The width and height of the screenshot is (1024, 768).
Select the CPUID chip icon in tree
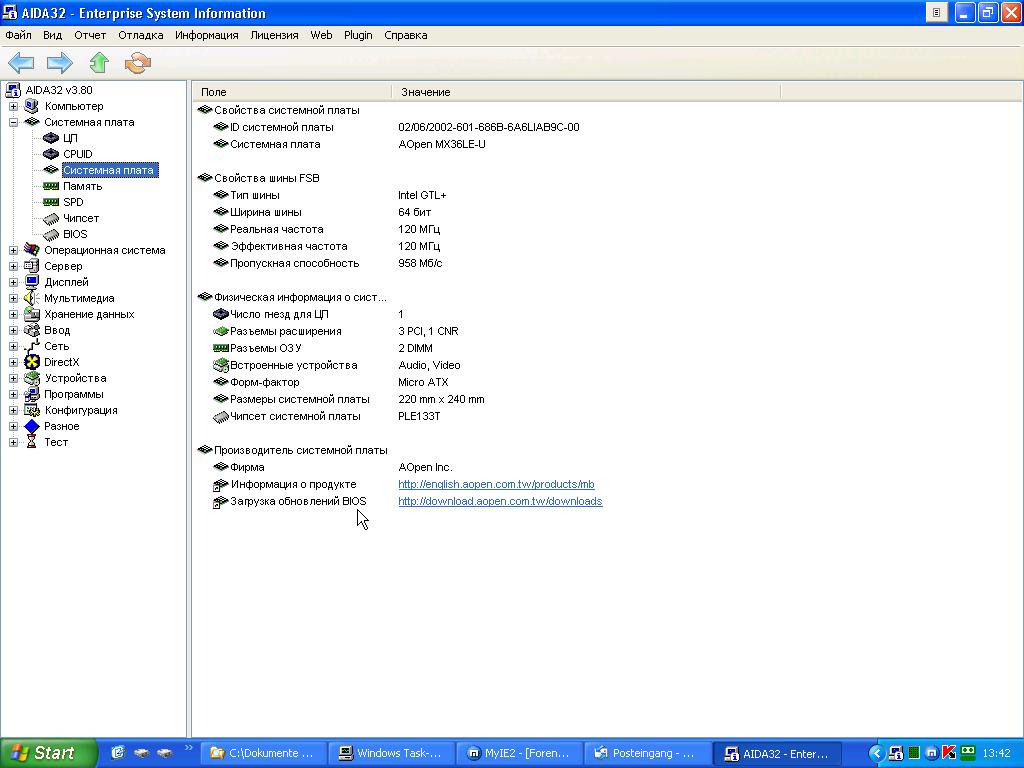pyautogui.click(x=51, y=154)
